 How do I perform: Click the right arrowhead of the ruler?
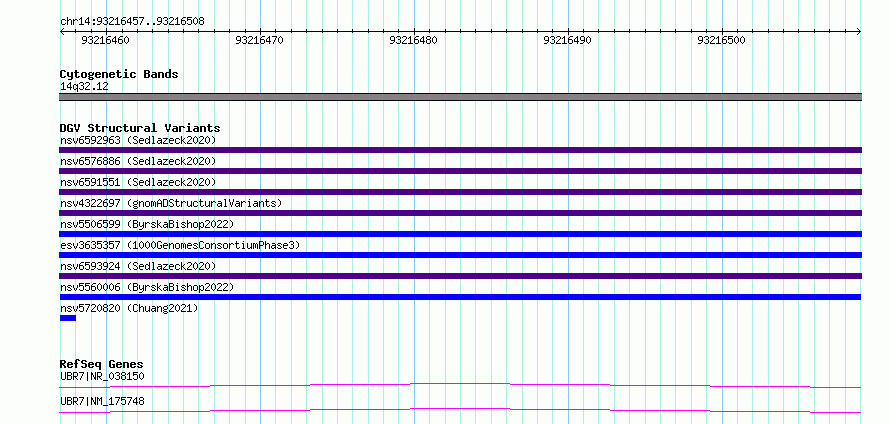point(859,32)
